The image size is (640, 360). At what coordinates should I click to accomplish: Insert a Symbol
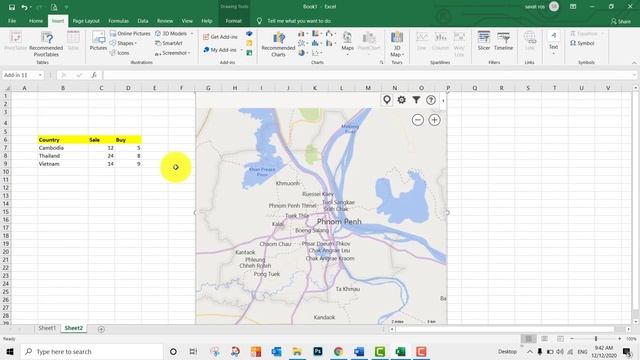[x=582, y=43]
